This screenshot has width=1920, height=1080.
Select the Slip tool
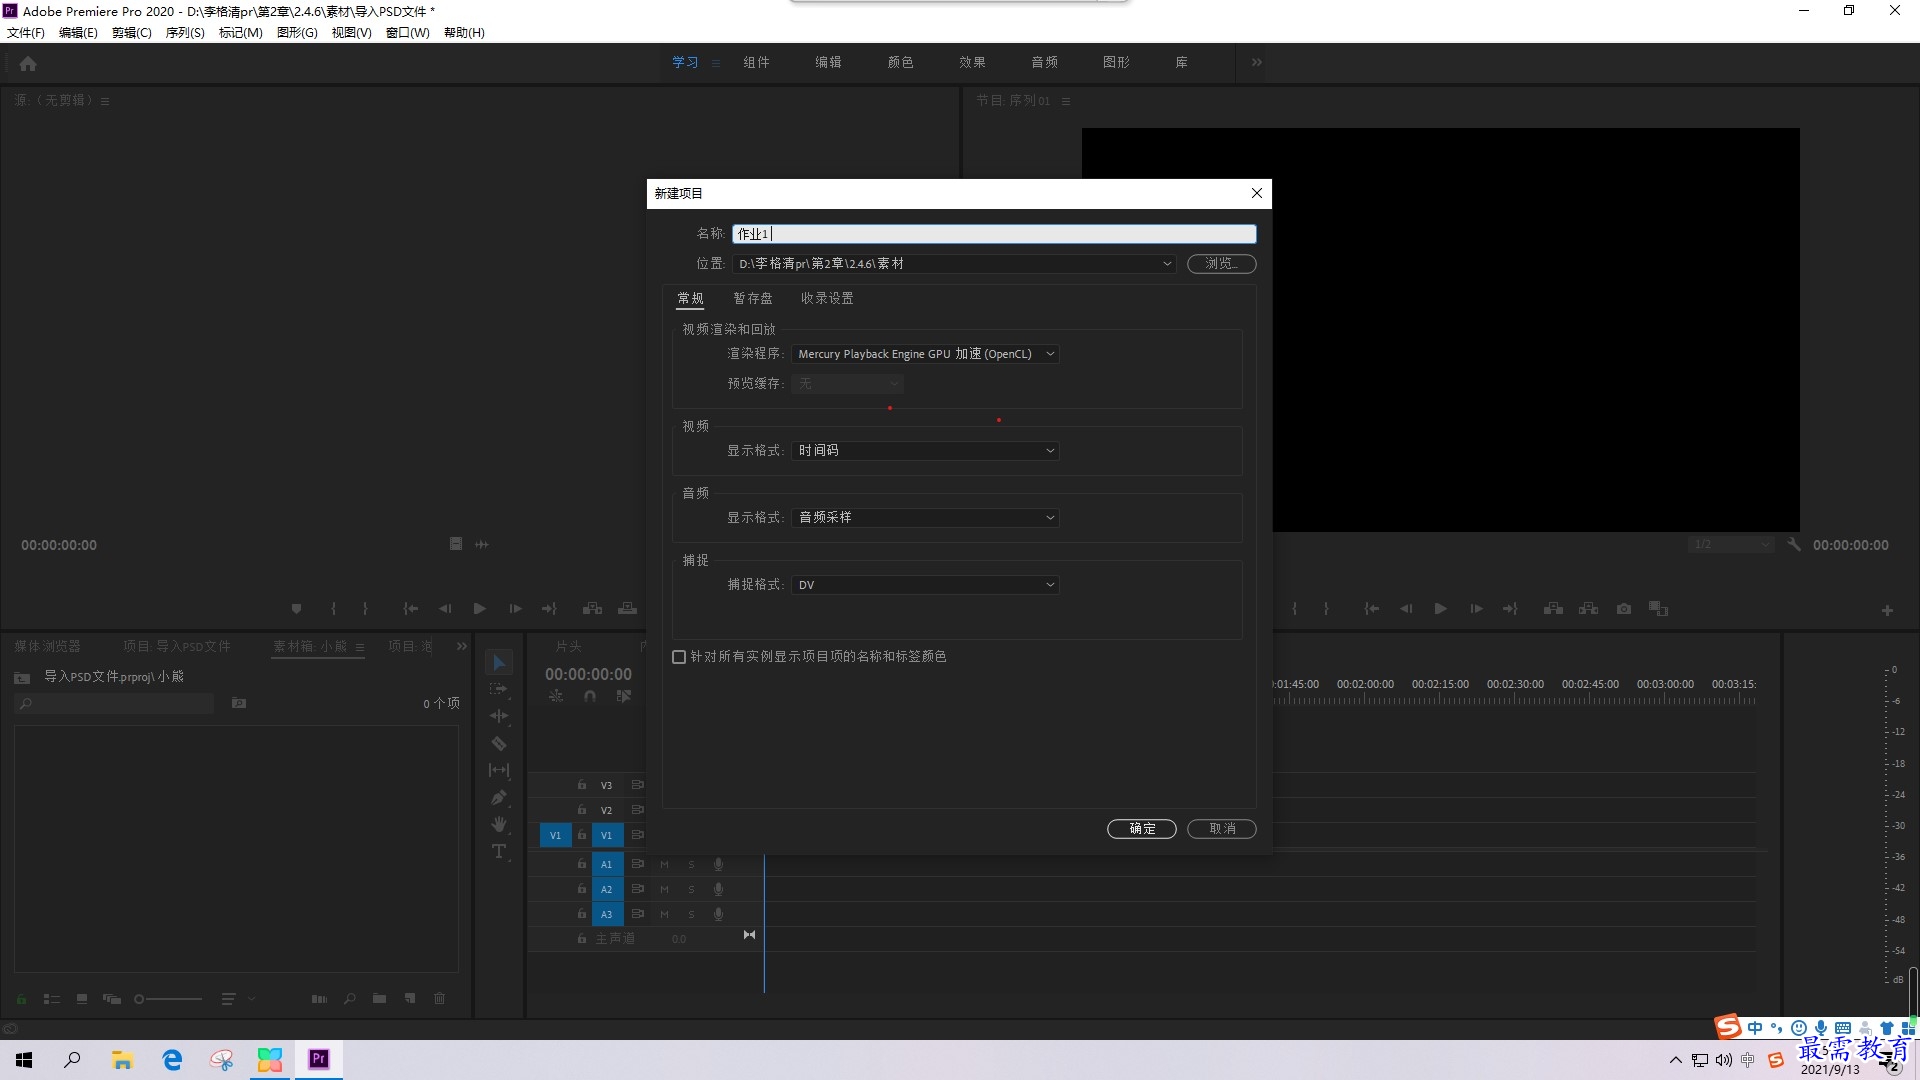click(x=499, y=770)
